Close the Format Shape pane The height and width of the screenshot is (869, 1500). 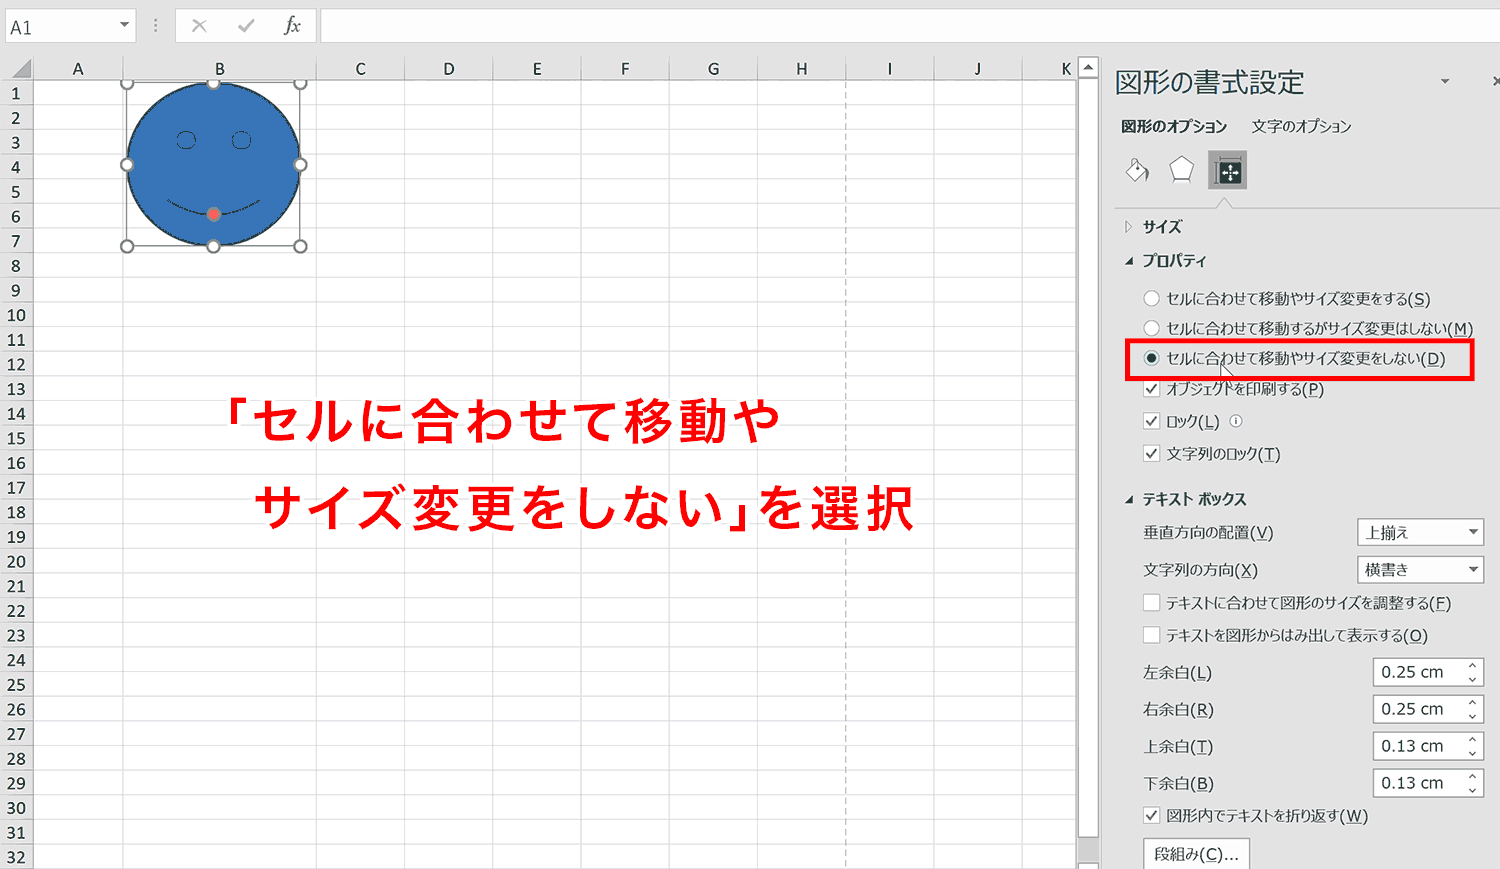pos(1495,81)
